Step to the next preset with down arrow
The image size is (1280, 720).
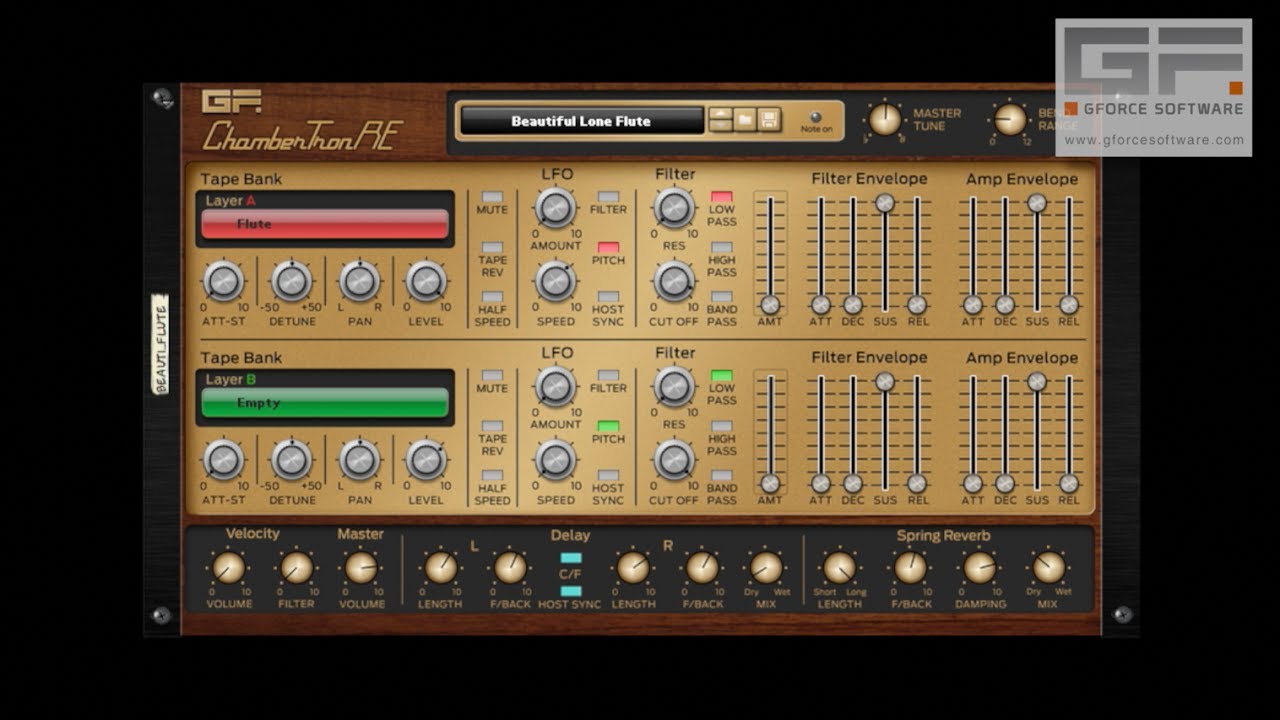pyautogui.click(x=720, y=127)
